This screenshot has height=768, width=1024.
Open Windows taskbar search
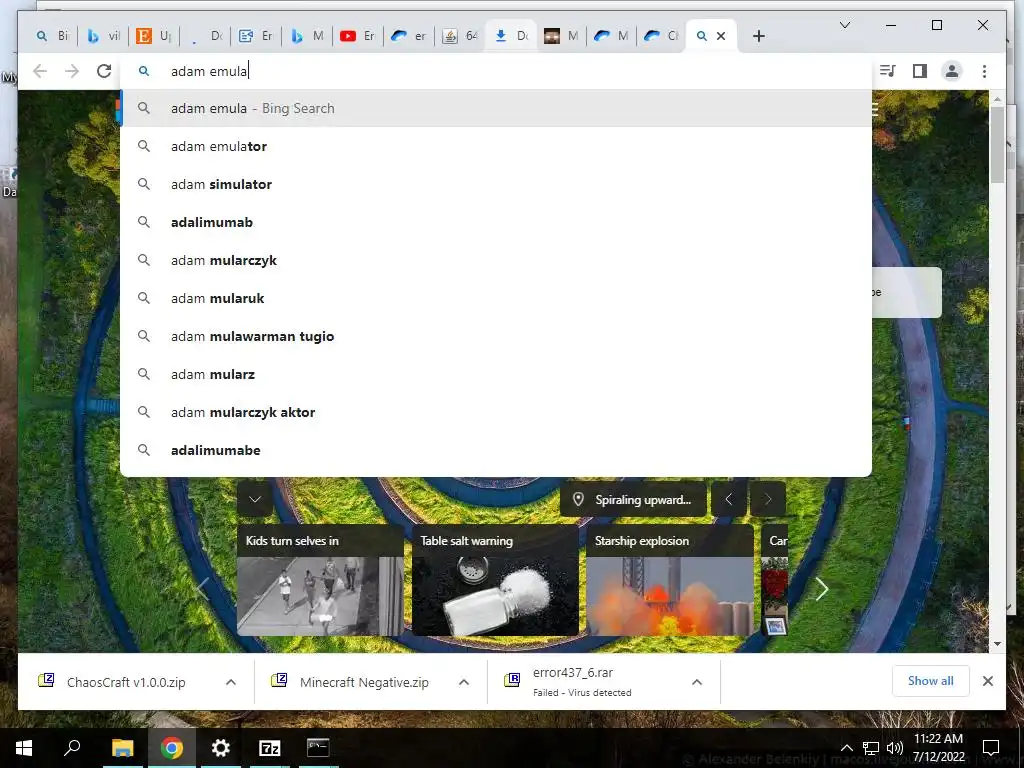coord(72,748)
